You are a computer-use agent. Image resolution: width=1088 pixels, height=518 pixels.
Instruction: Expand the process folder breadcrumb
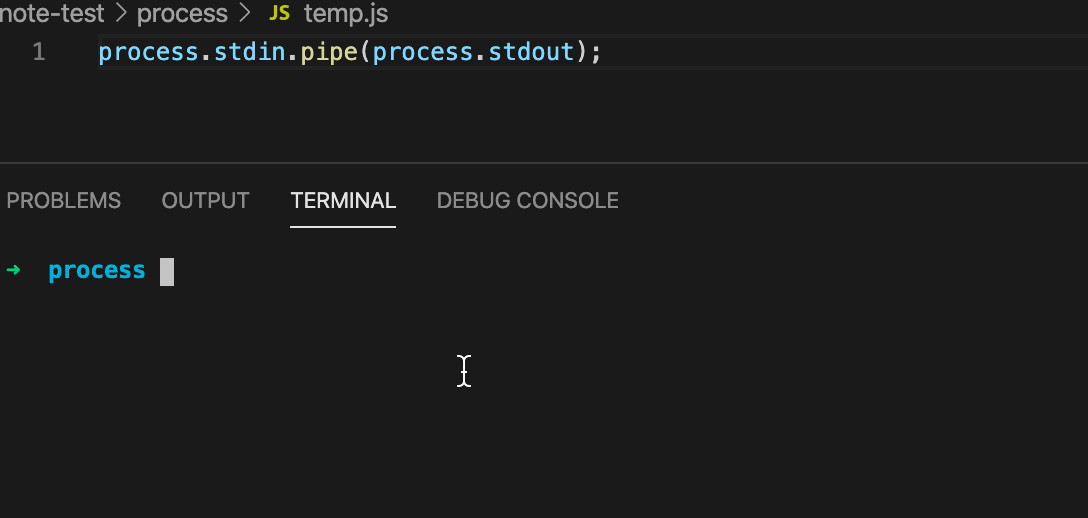182,14
